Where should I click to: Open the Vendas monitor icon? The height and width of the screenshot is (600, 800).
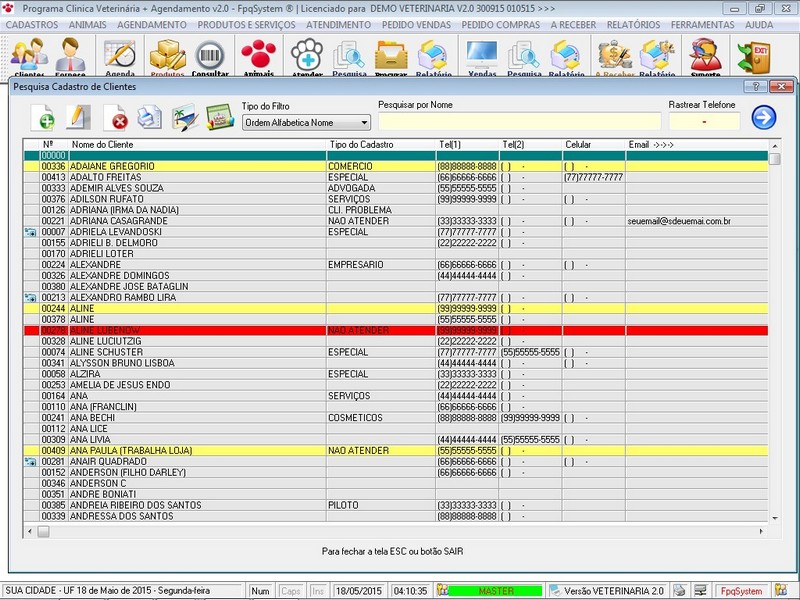(482, 56)
